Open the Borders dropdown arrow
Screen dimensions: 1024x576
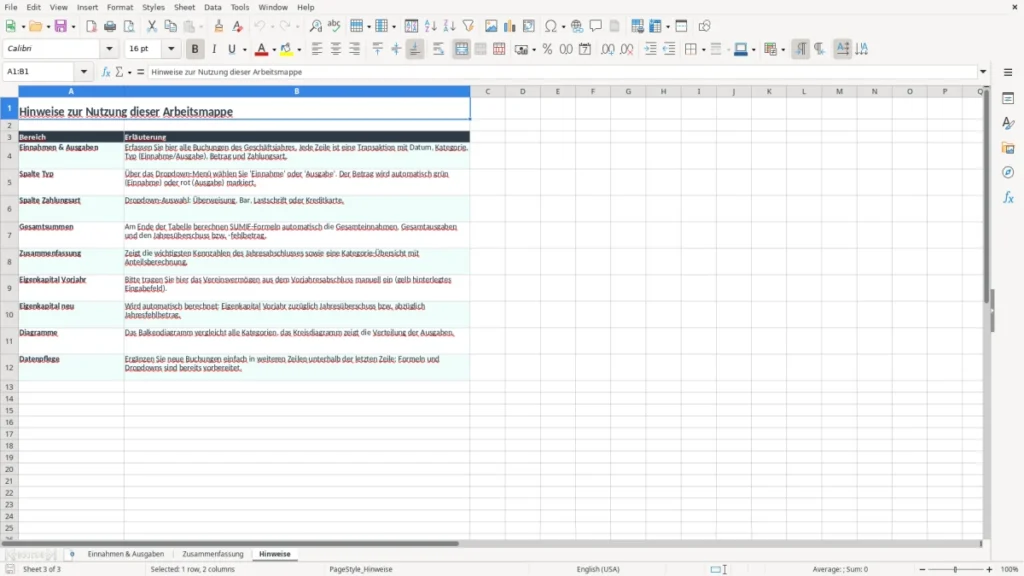click(x=703, y=50)
